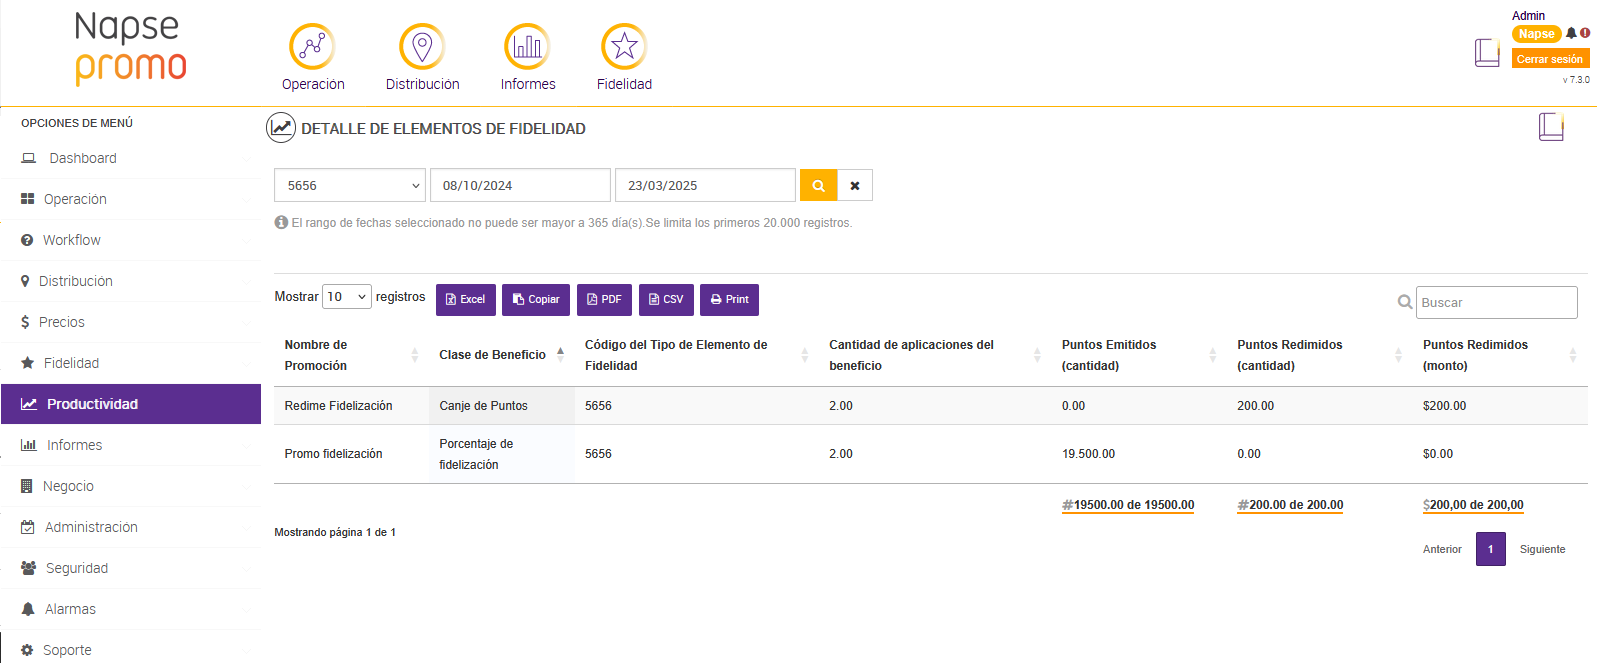Click the orange search magnifier button
1597x663 pixels.
coord(818,185)
